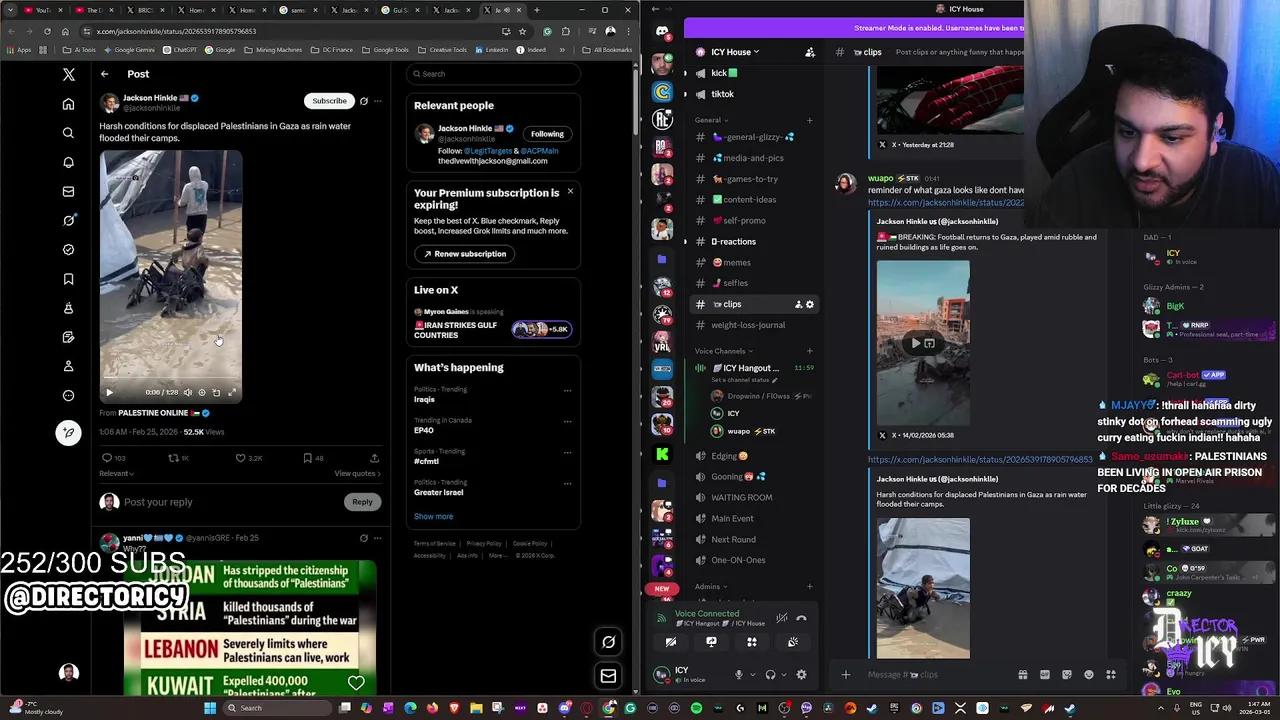Share the post via share icon
Image resolution: width=1280 pixels, height=720 pixels.
pos(374,458)
